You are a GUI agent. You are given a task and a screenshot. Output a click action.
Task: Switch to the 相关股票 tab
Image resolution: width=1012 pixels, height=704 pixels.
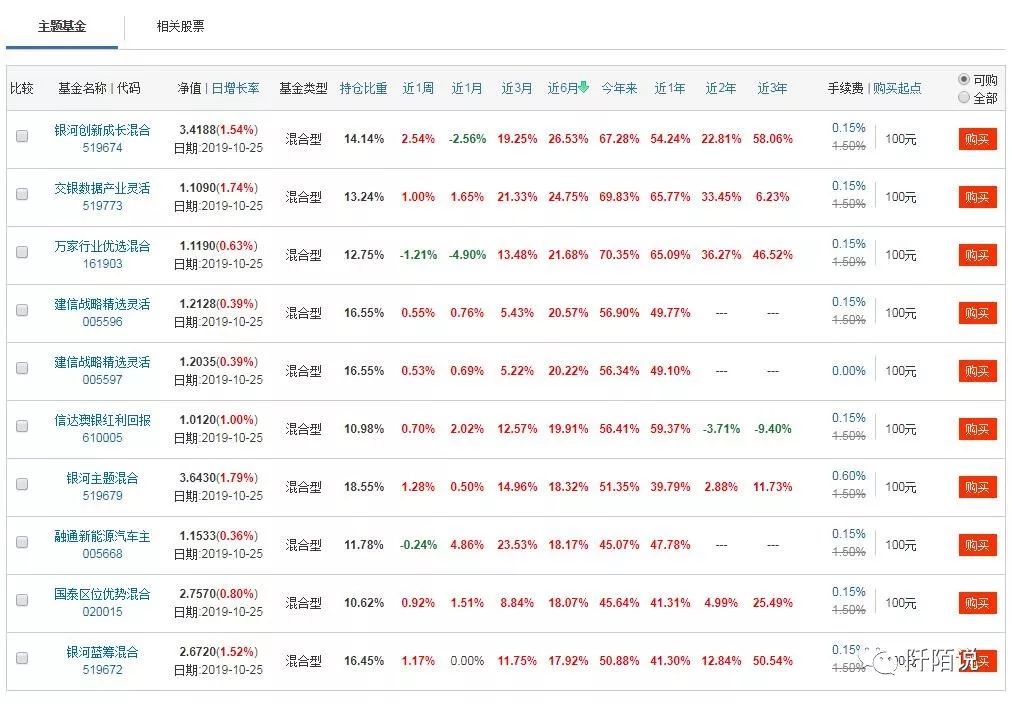coord(180,26)
